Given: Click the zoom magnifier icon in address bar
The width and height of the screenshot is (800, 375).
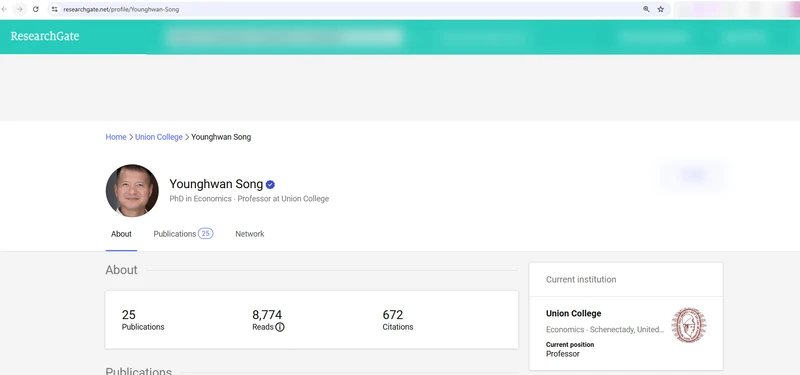Looking at the screenshot, I should coord(646,9).
